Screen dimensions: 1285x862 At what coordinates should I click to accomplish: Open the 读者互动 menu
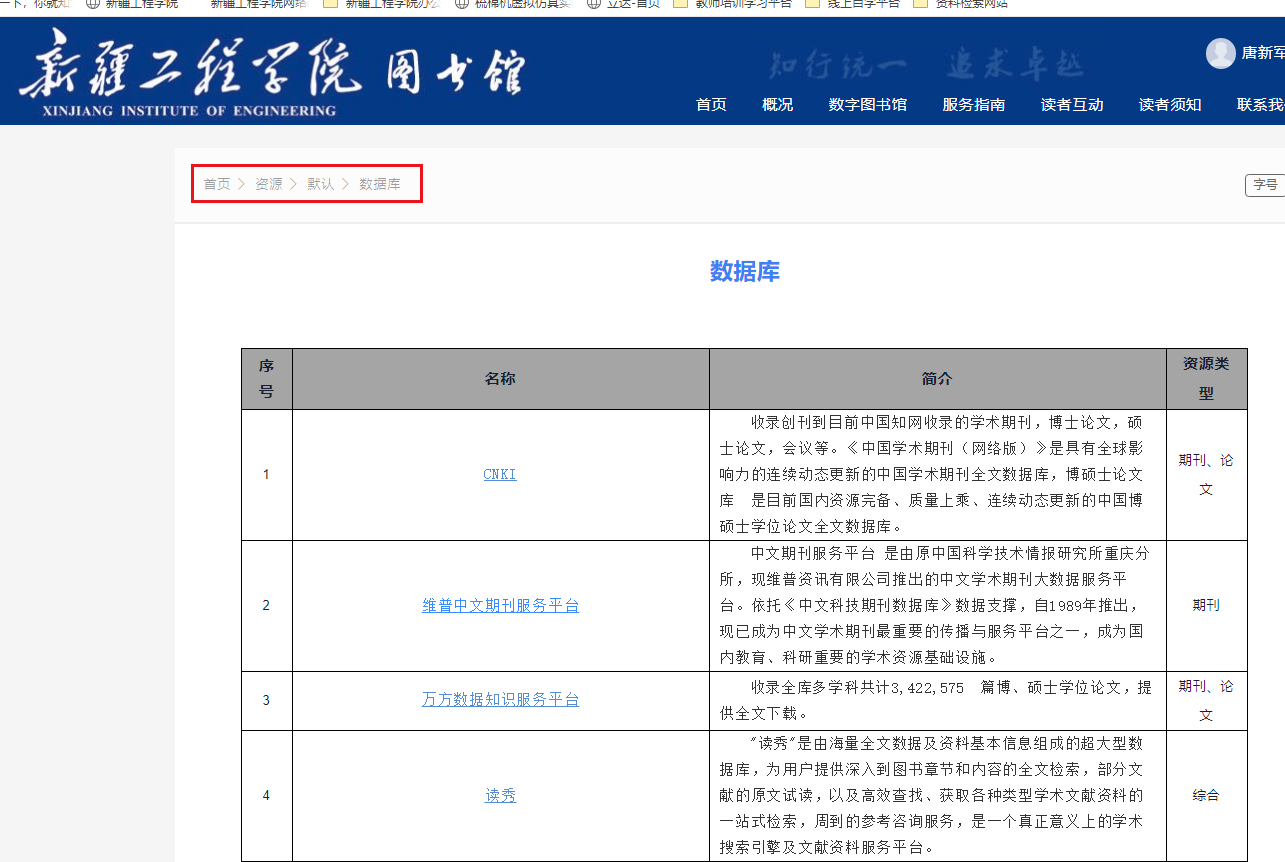[x=1072, y=104]
